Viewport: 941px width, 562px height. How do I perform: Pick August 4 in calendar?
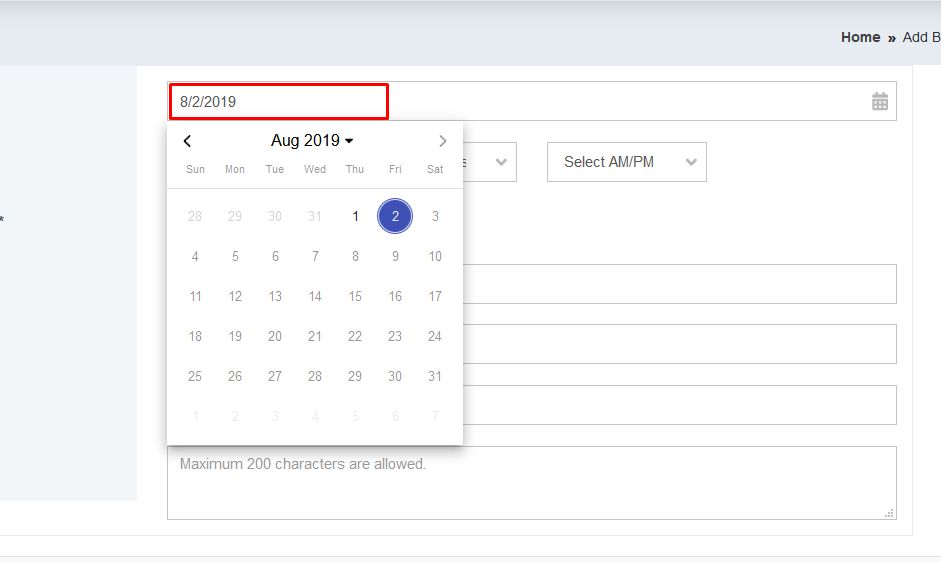coord(195,256)
